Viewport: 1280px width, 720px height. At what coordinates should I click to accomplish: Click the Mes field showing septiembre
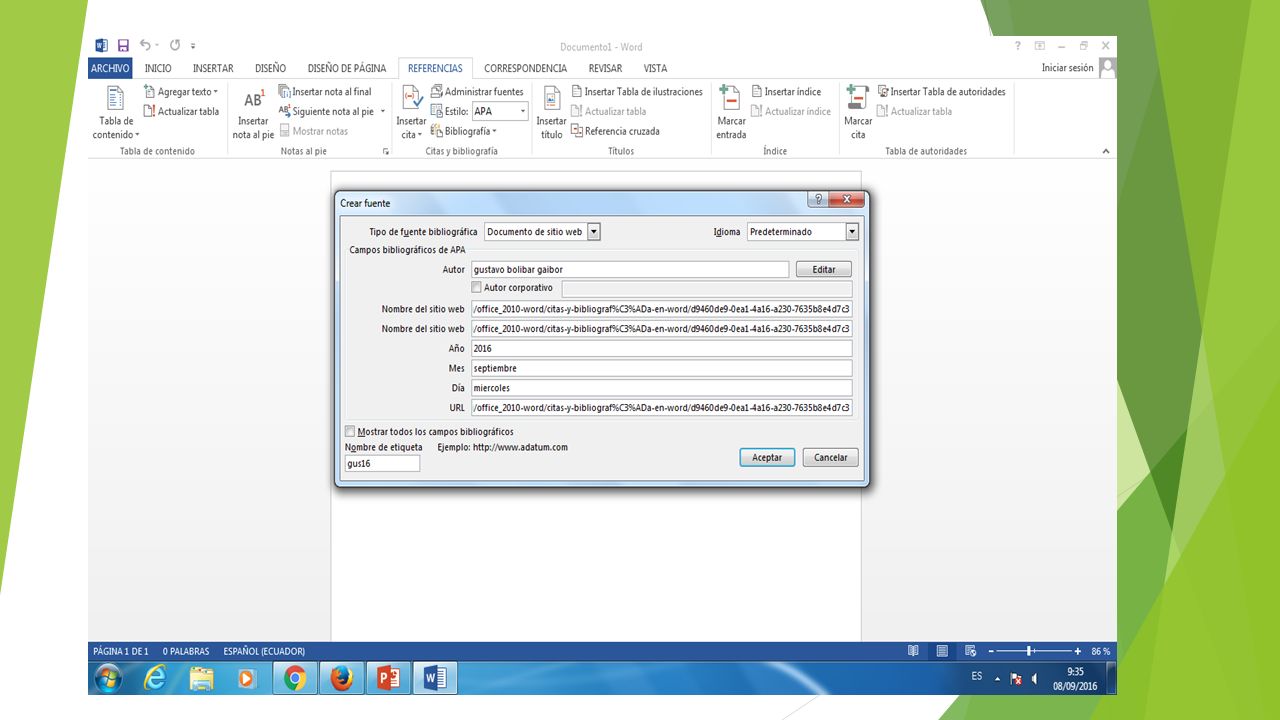point(662,368)
